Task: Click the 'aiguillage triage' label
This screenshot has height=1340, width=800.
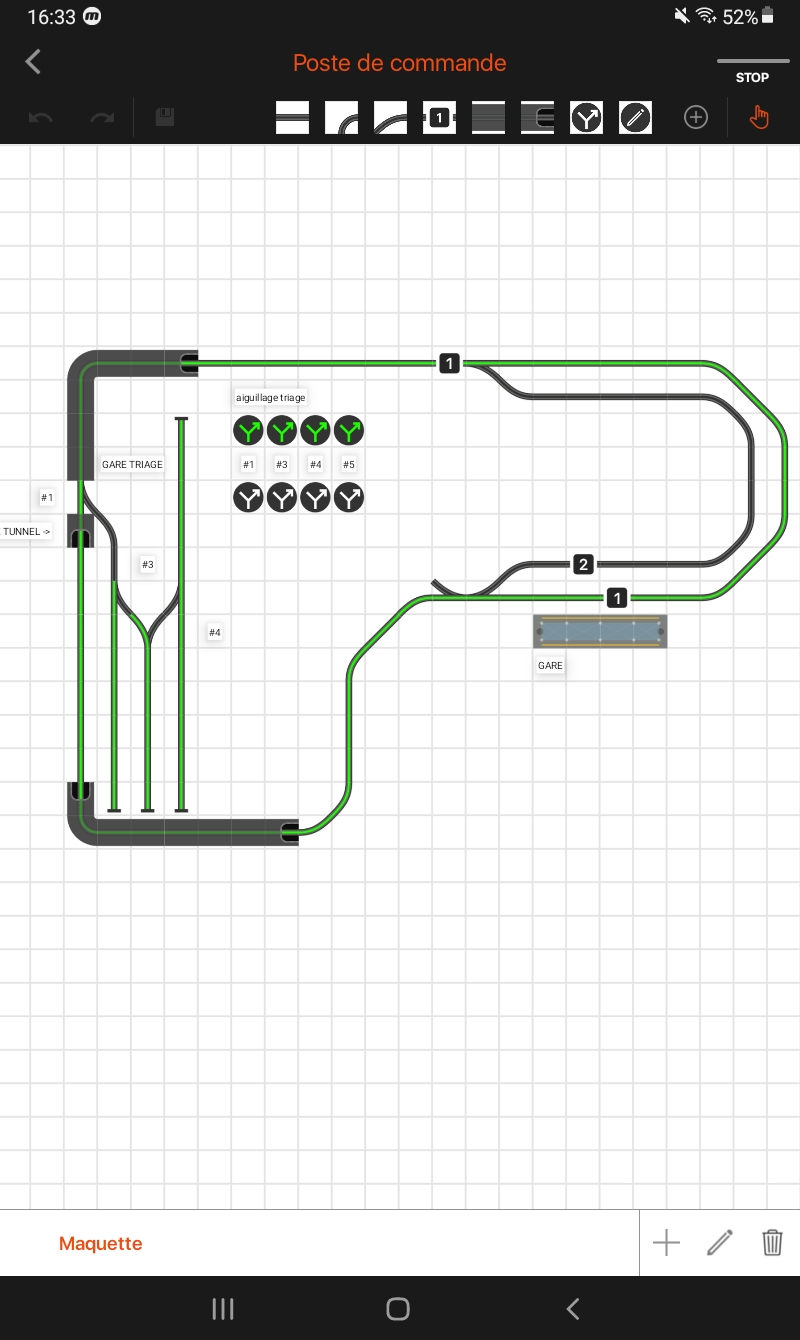Action: (271, 397)
